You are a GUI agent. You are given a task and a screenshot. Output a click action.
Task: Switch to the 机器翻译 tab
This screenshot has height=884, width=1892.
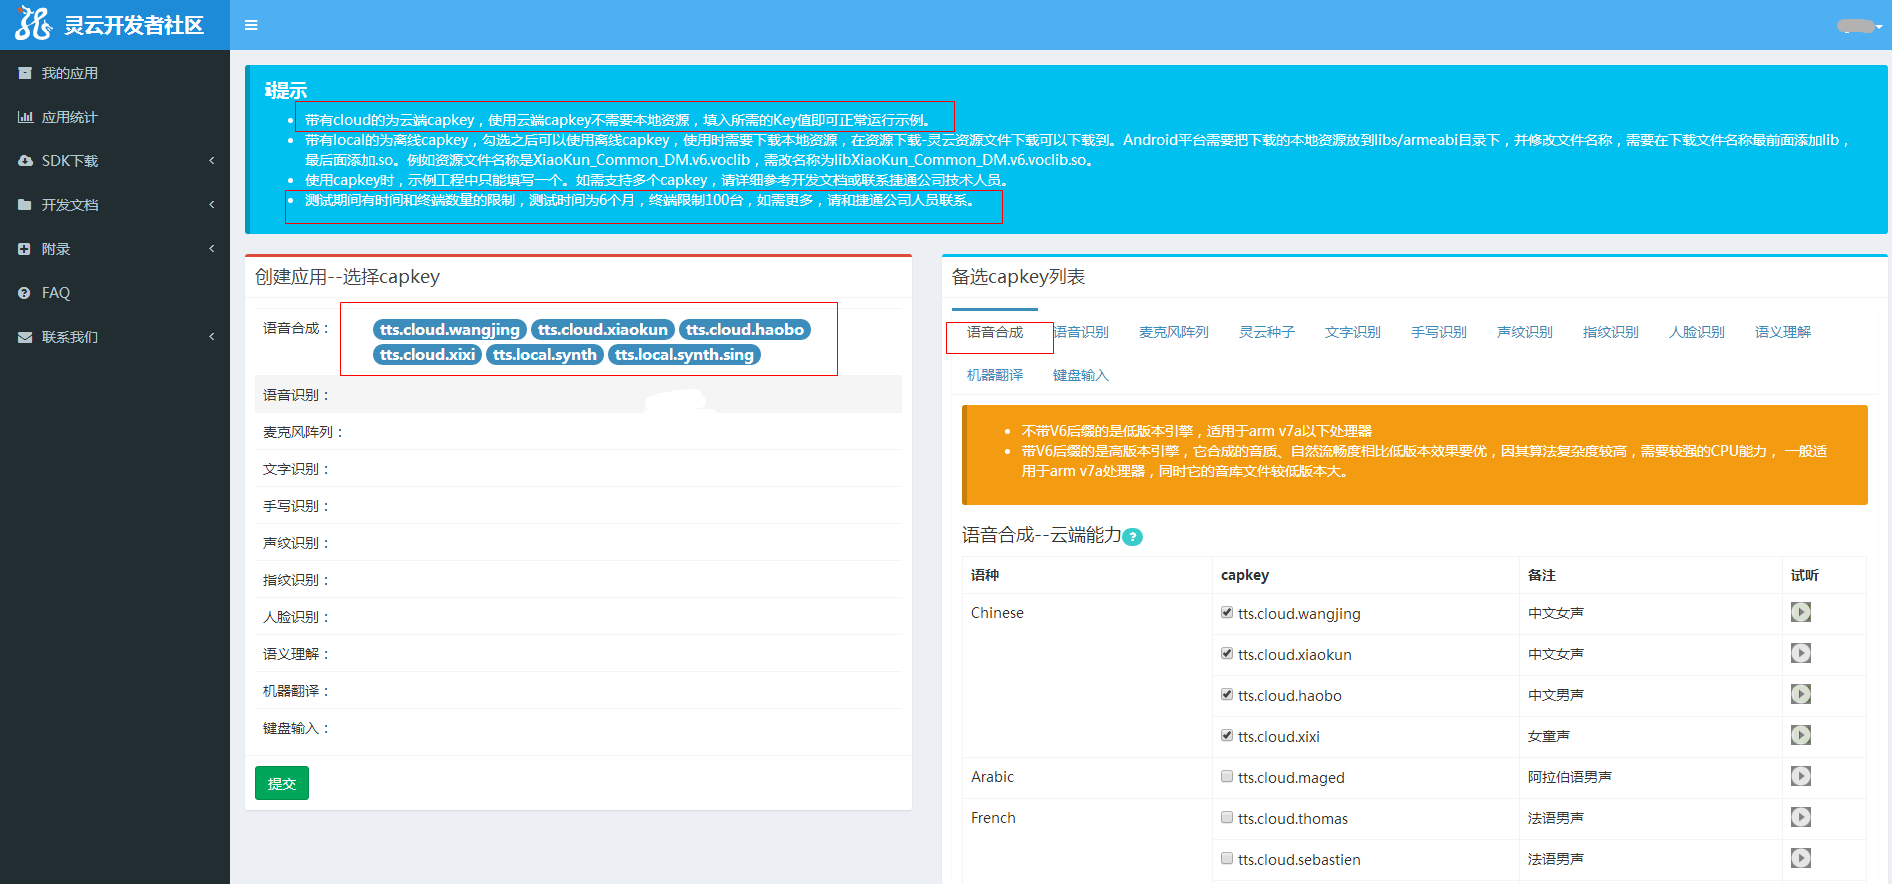point(995,375)
